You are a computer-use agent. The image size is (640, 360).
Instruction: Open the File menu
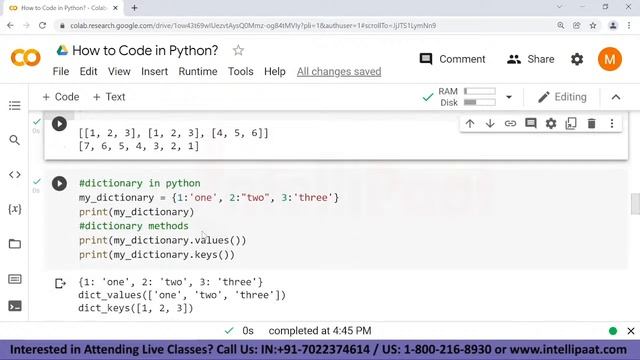click(x=61, y=71)
